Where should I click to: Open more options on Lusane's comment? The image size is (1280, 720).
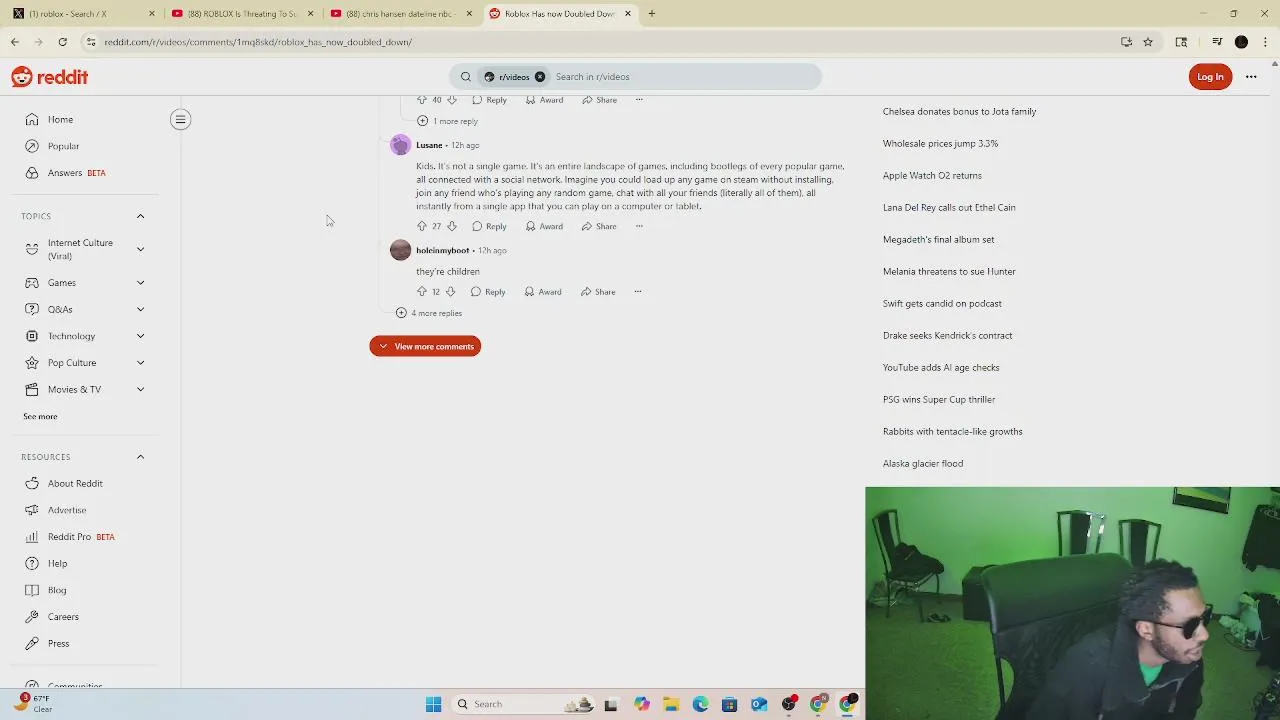coord(639,226)
